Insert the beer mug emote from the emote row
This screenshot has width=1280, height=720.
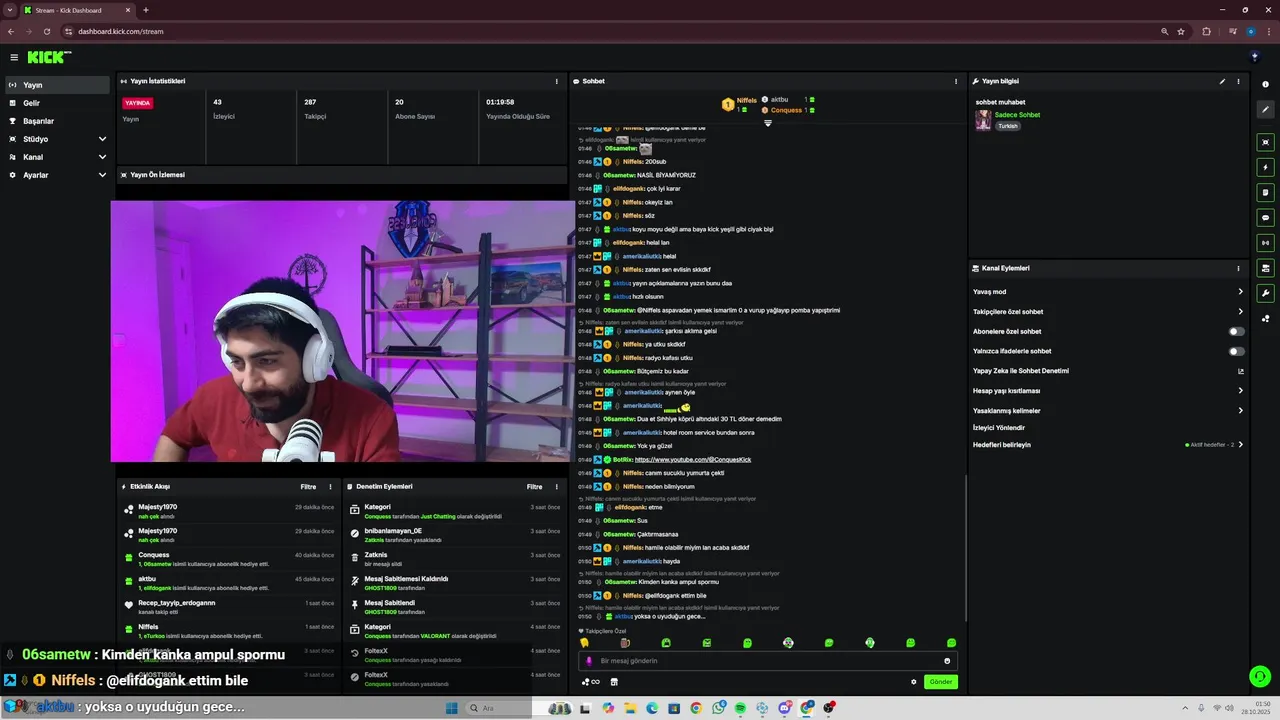[625, 643]
